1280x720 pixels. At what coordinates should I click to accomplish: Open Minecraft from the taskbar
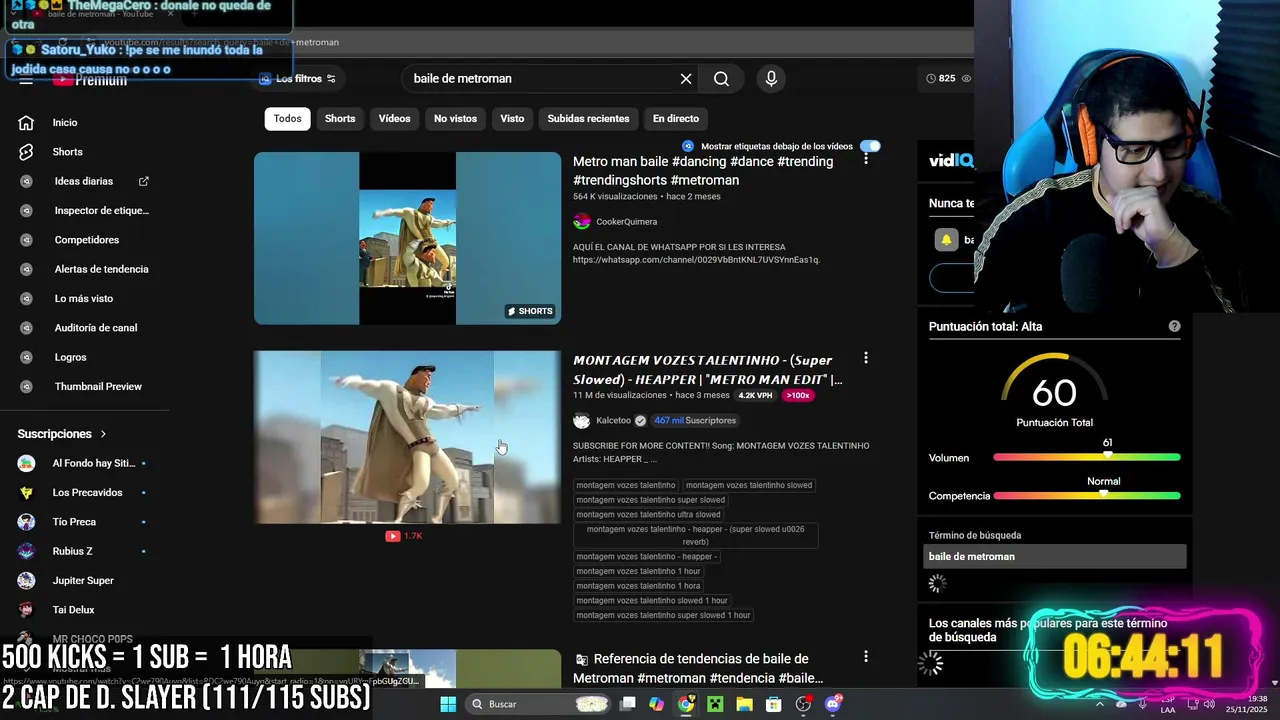tap(715, 704)
